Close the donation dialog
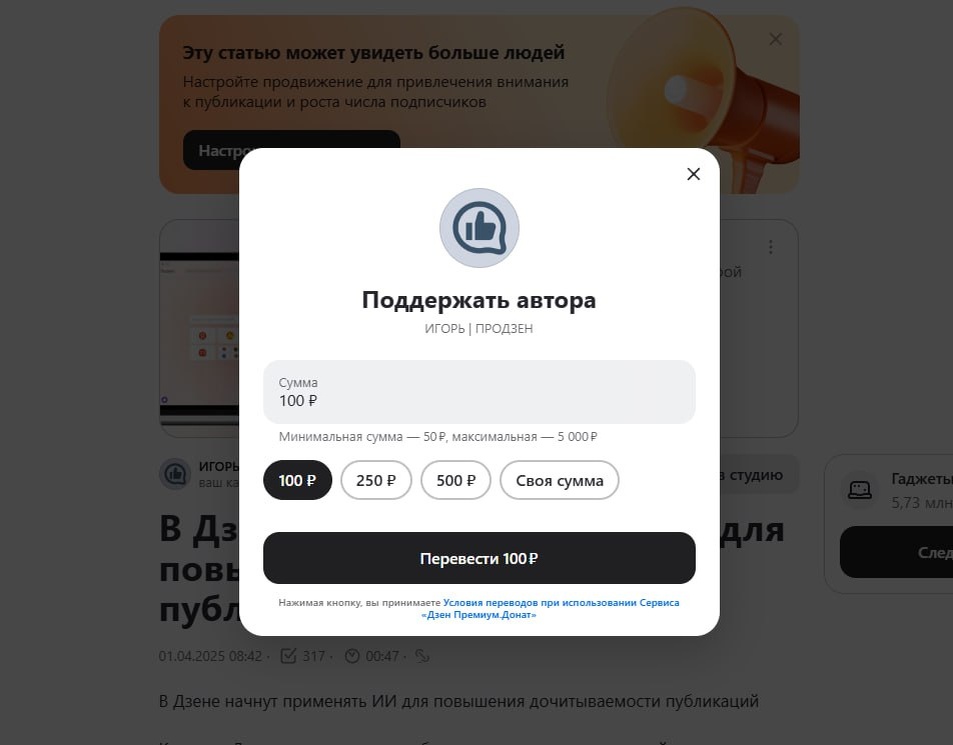The width and height of the screenshot is (953, 745). (x=693, y=174)
